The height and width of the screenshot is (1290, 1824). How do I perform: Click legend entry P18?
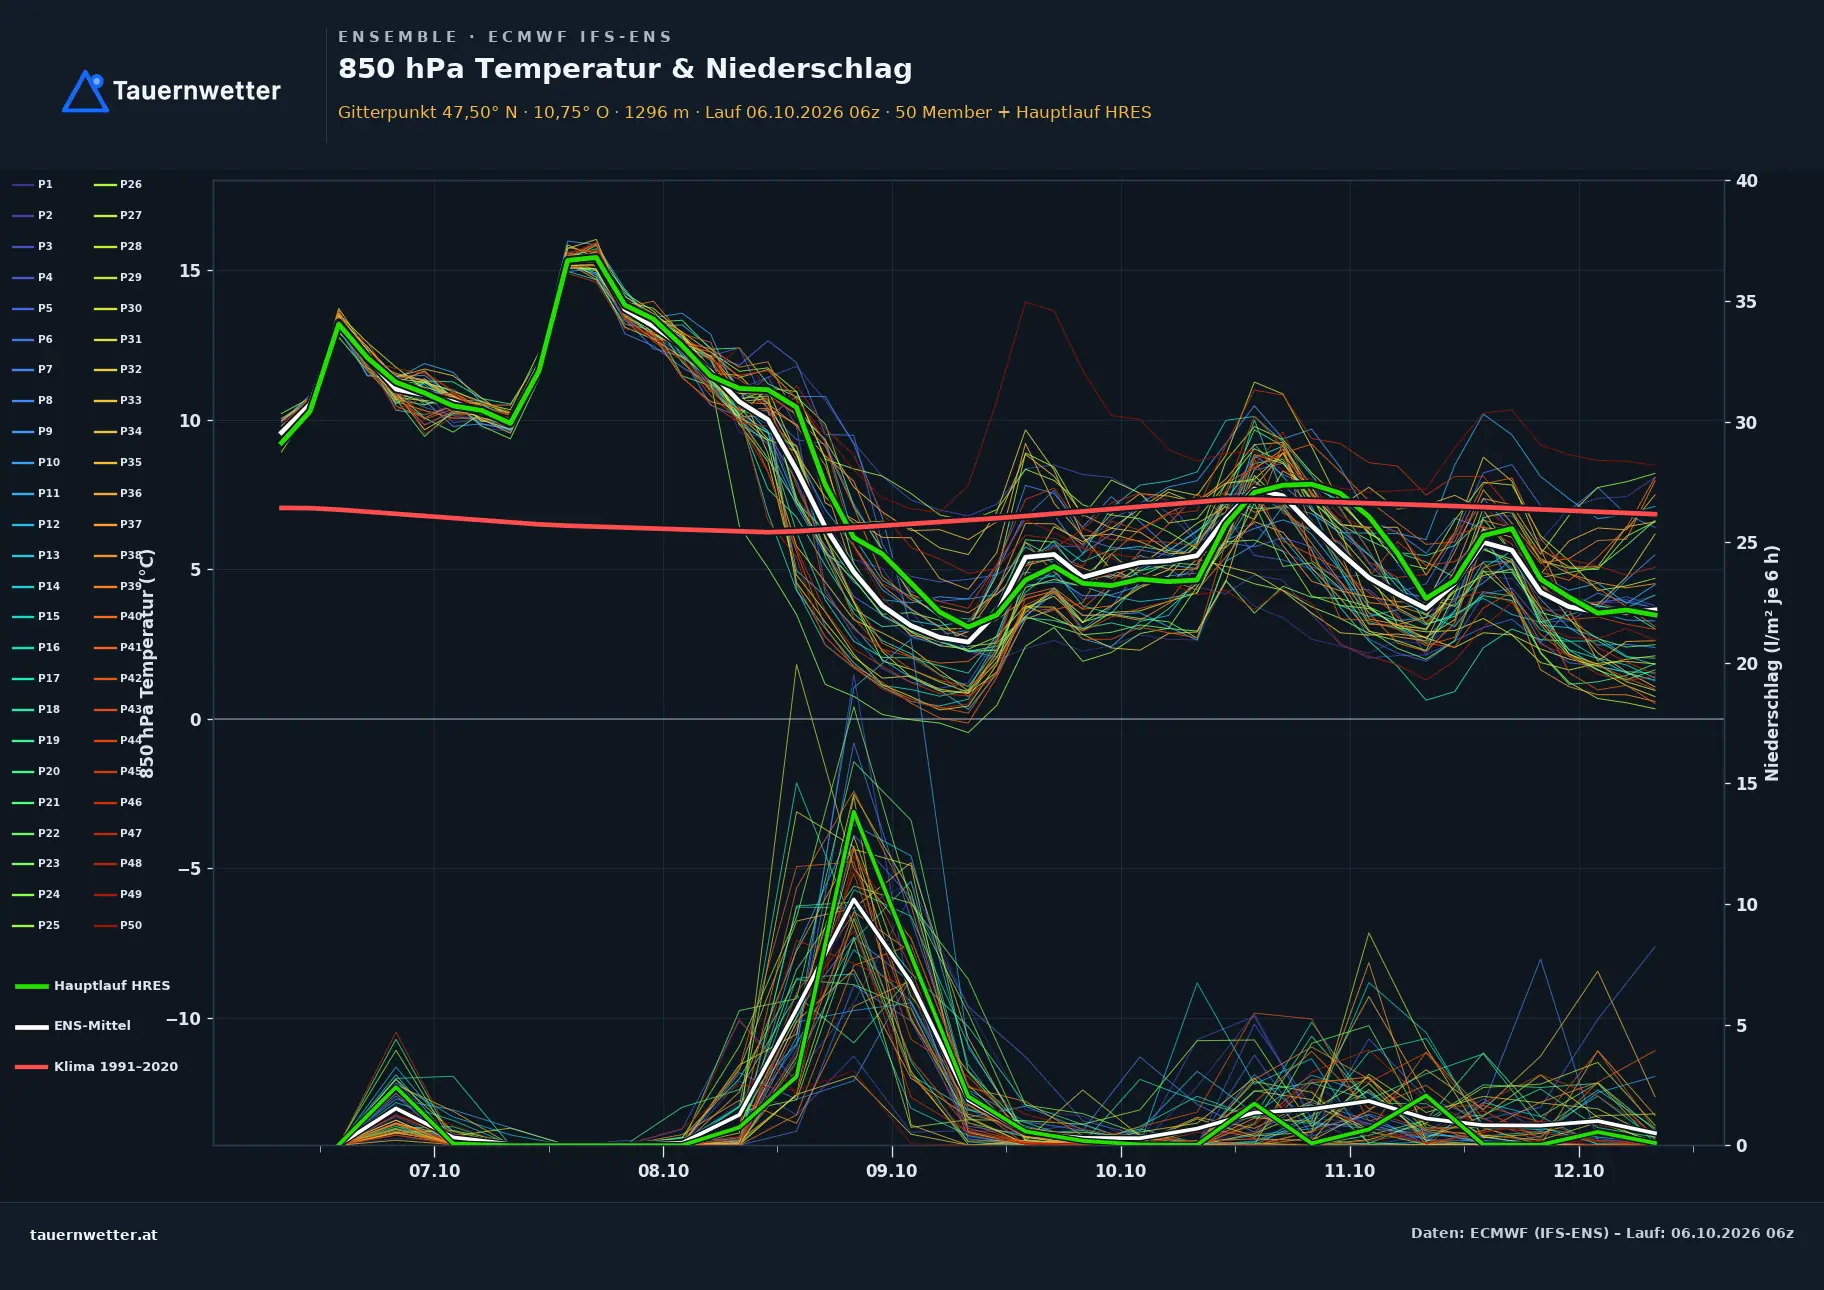pos(36,710)
